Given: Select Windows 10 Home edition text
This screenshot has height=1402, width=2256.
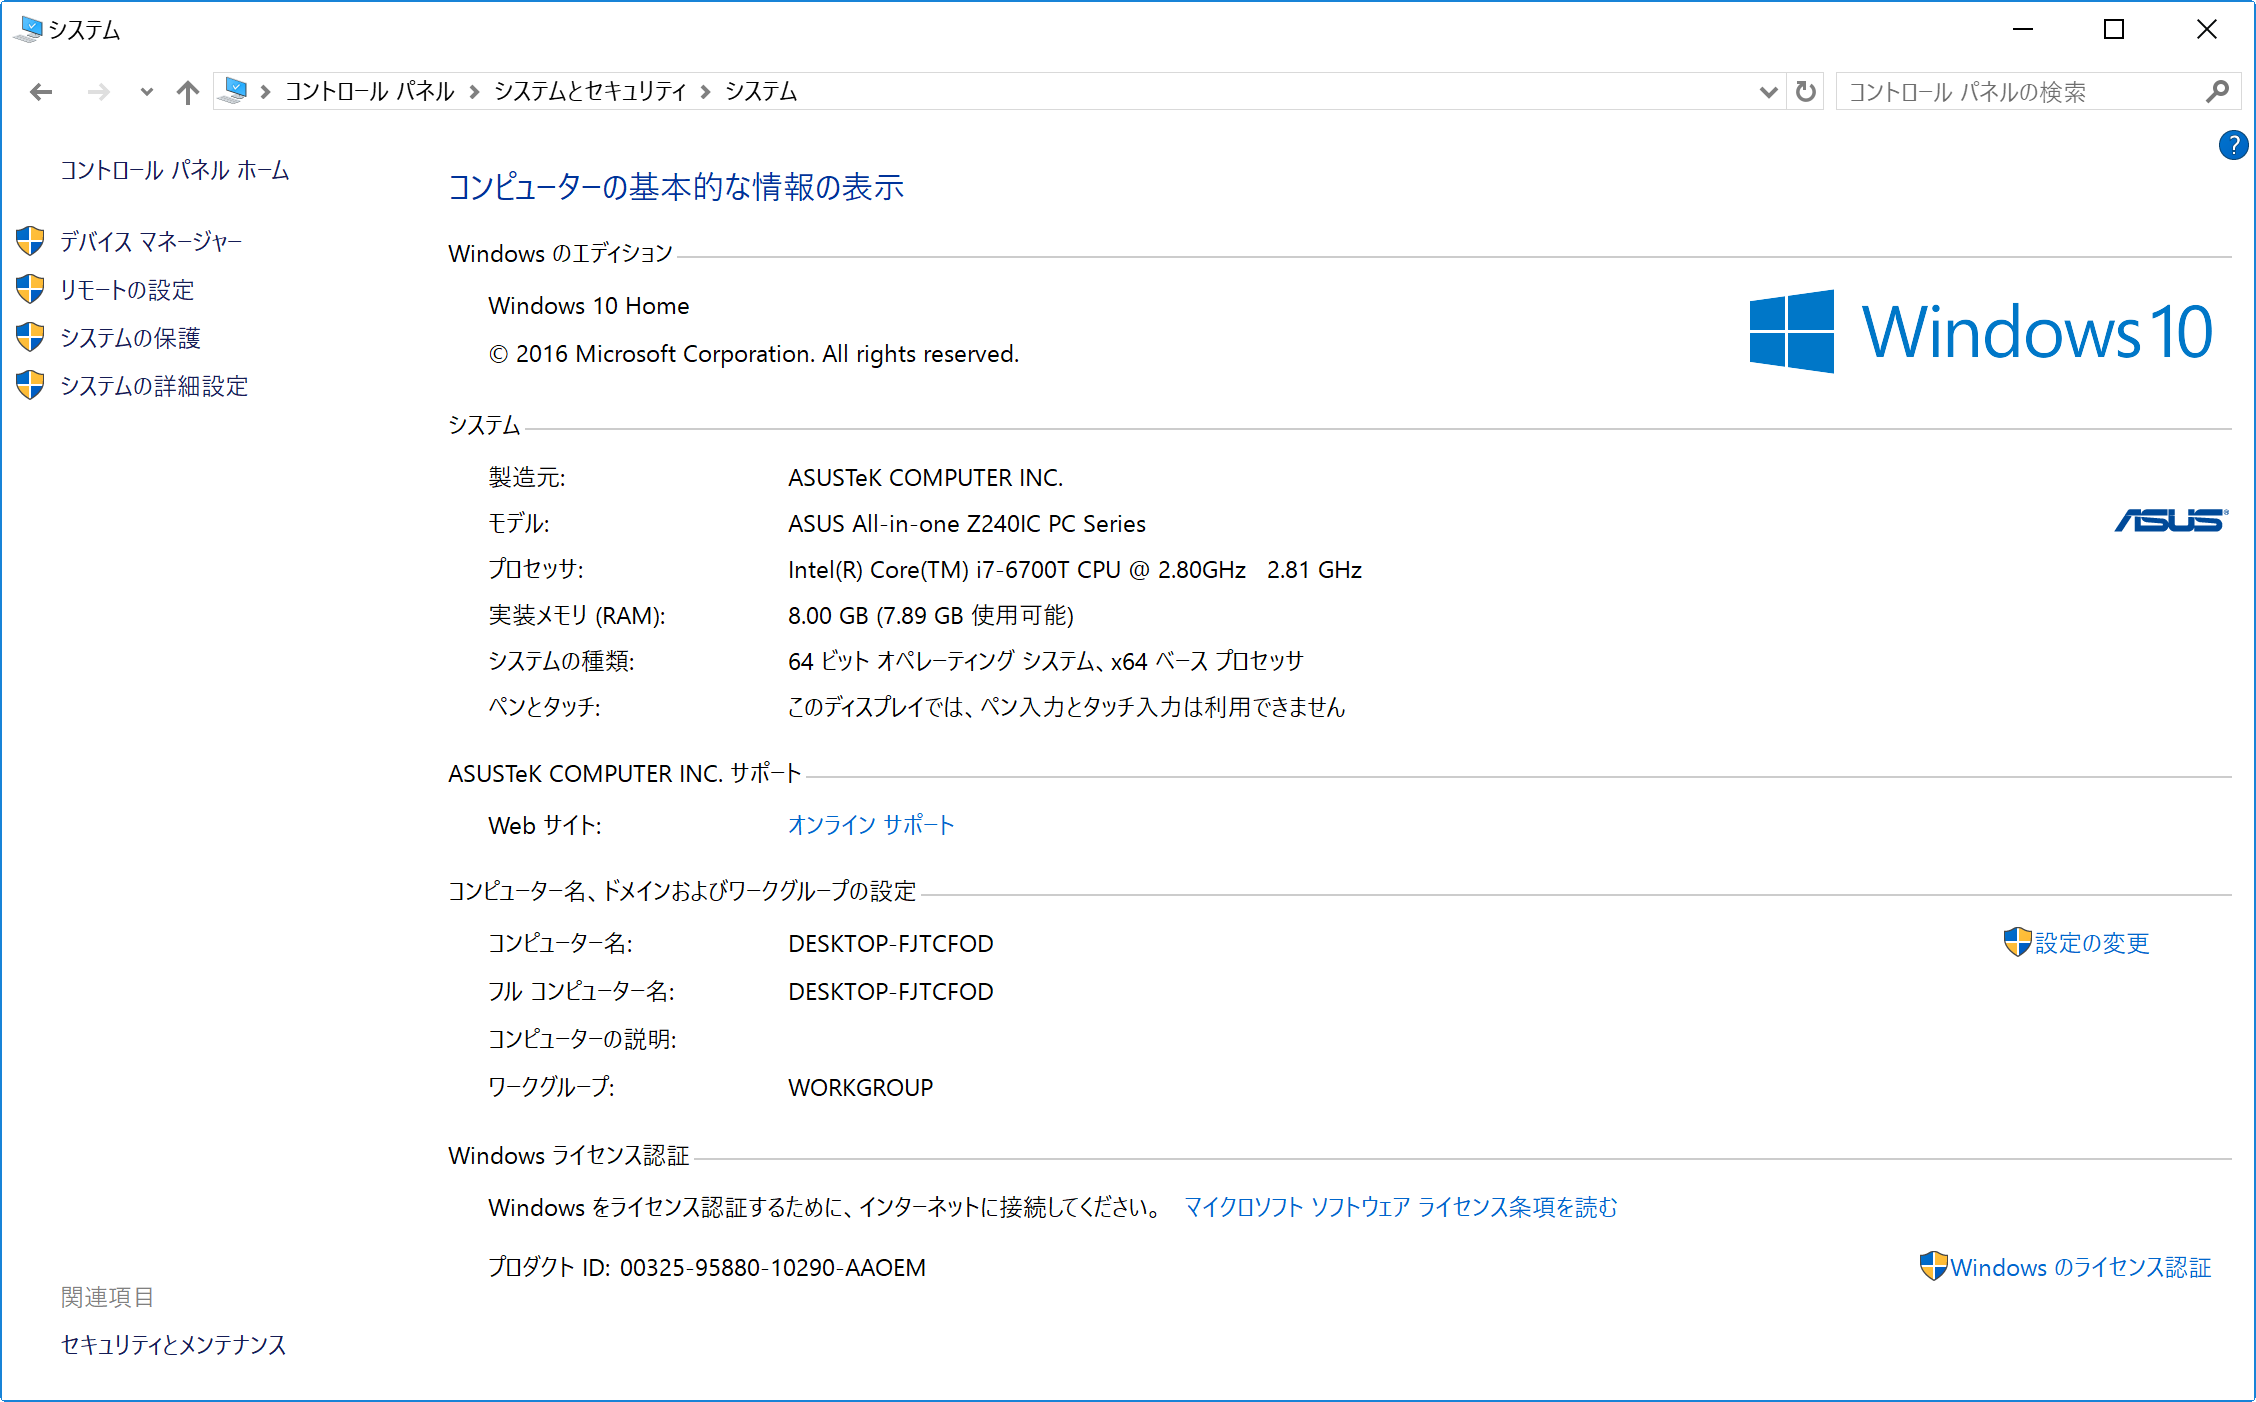Looking at the screenshot, I should 588,305.
